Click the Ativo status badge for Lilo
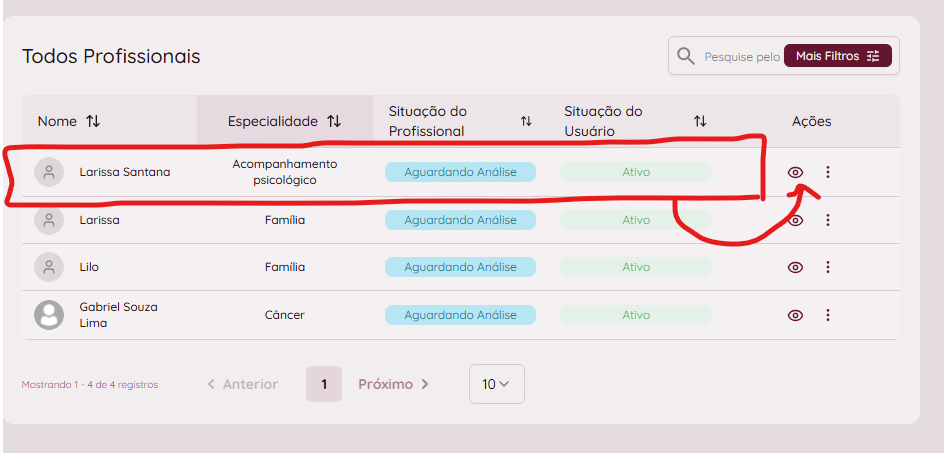 pyautogui.click(x=636, y=267)
